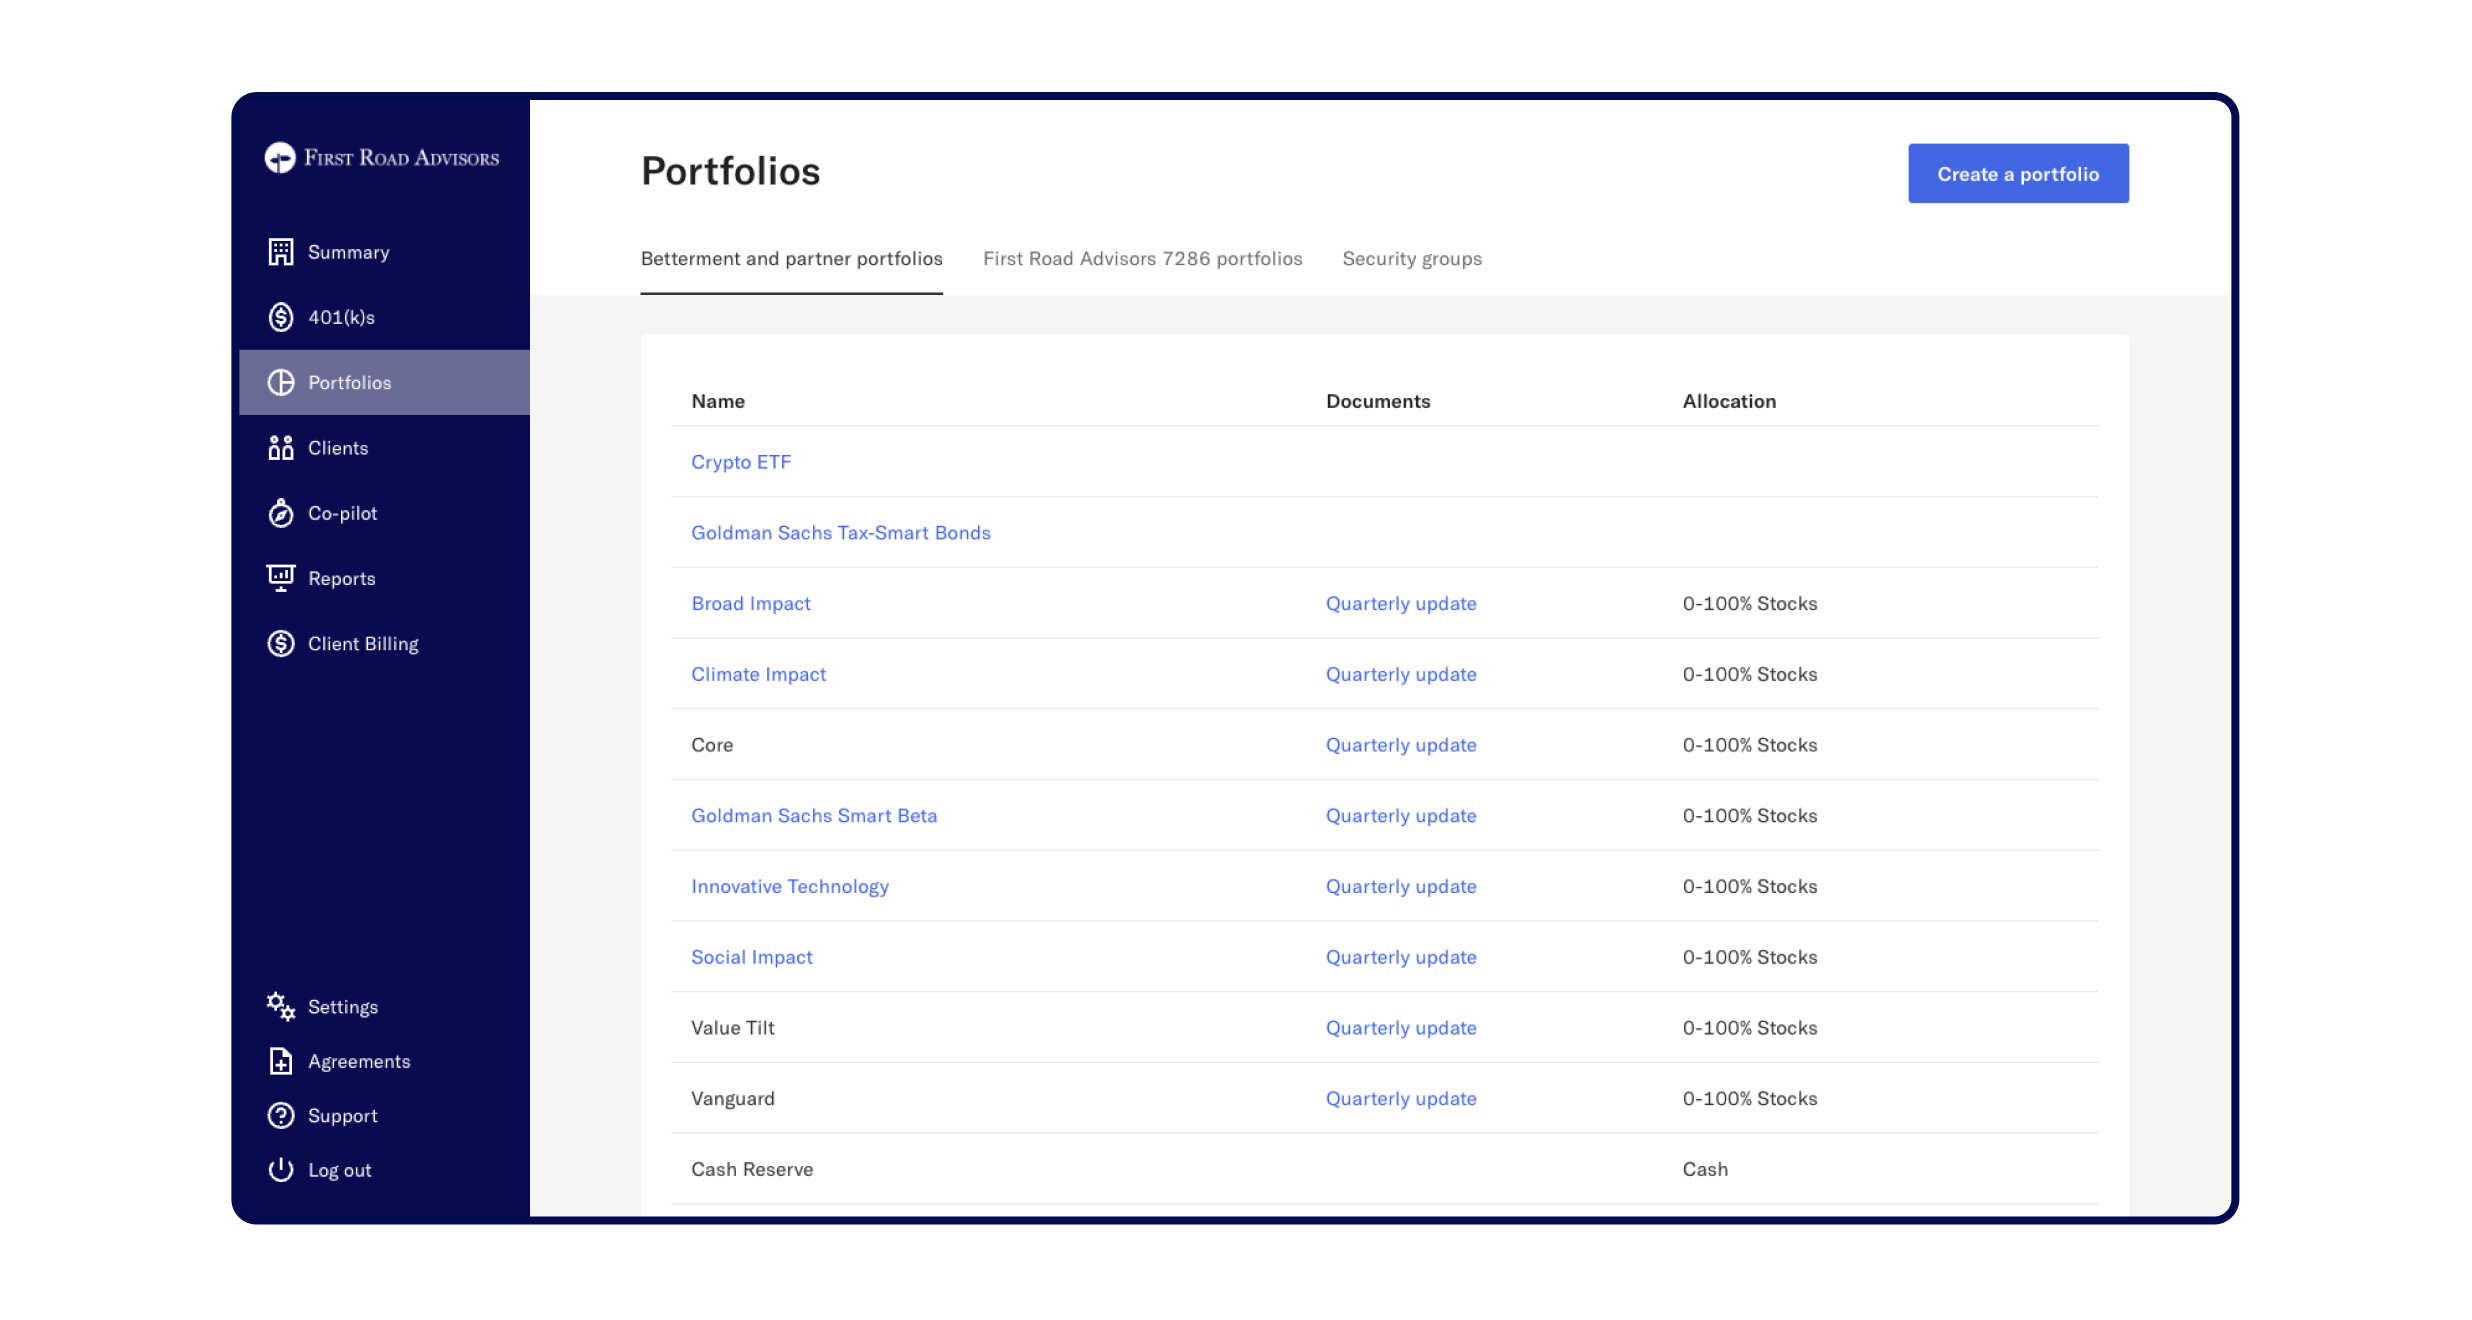Open the Crypto ETF portfolio link
Image resolution: width=2472 pixels, height=1320 pixels.
741,462
